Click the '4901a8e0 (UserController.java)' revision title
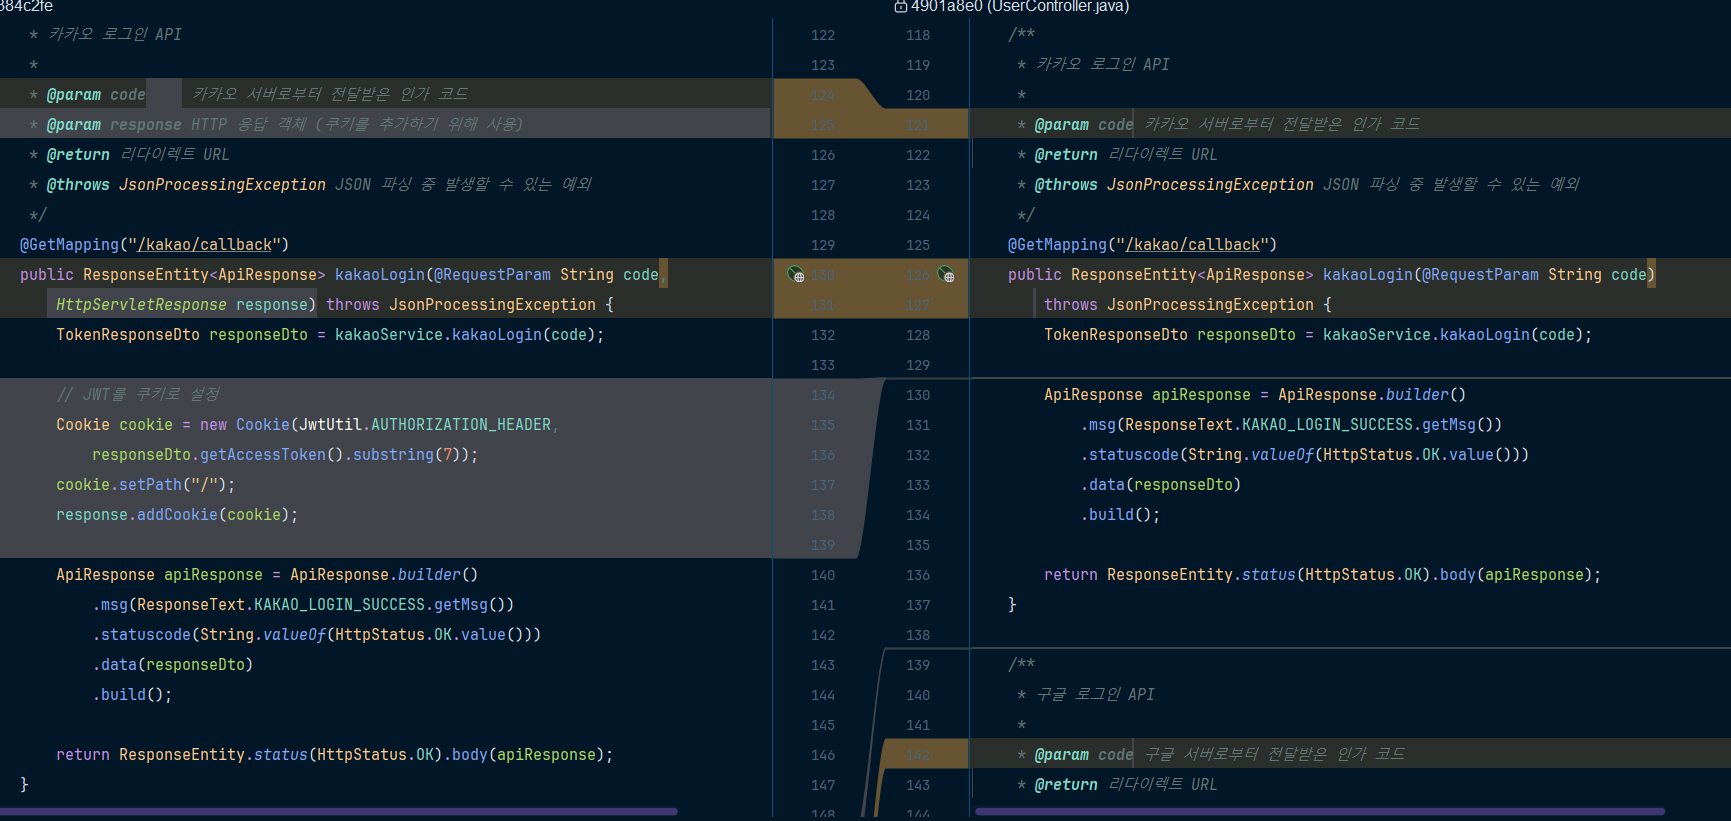This screenshot has height=821, width=1731. tap(1020, 6)
